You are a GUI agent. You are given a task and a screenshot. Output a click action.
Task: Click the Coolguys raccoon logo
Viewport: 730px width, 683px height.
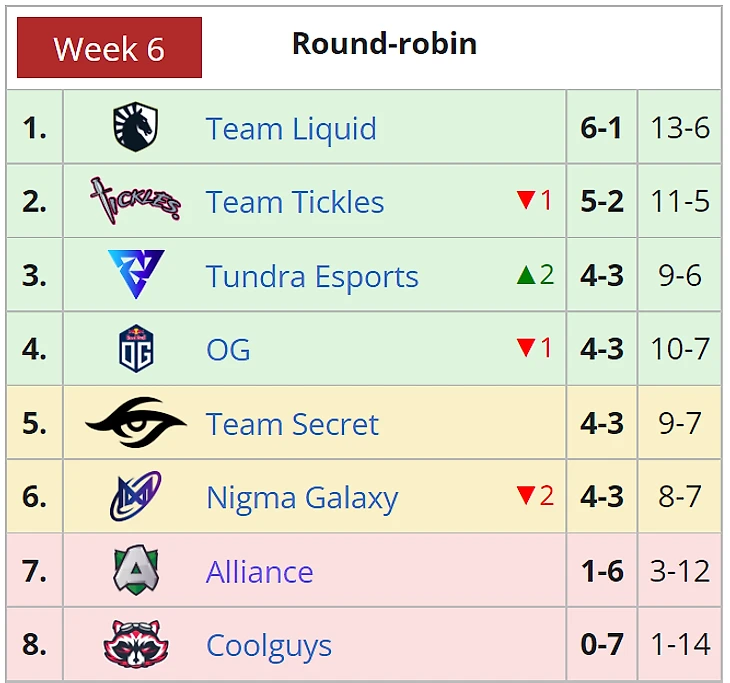click(136, 645)
